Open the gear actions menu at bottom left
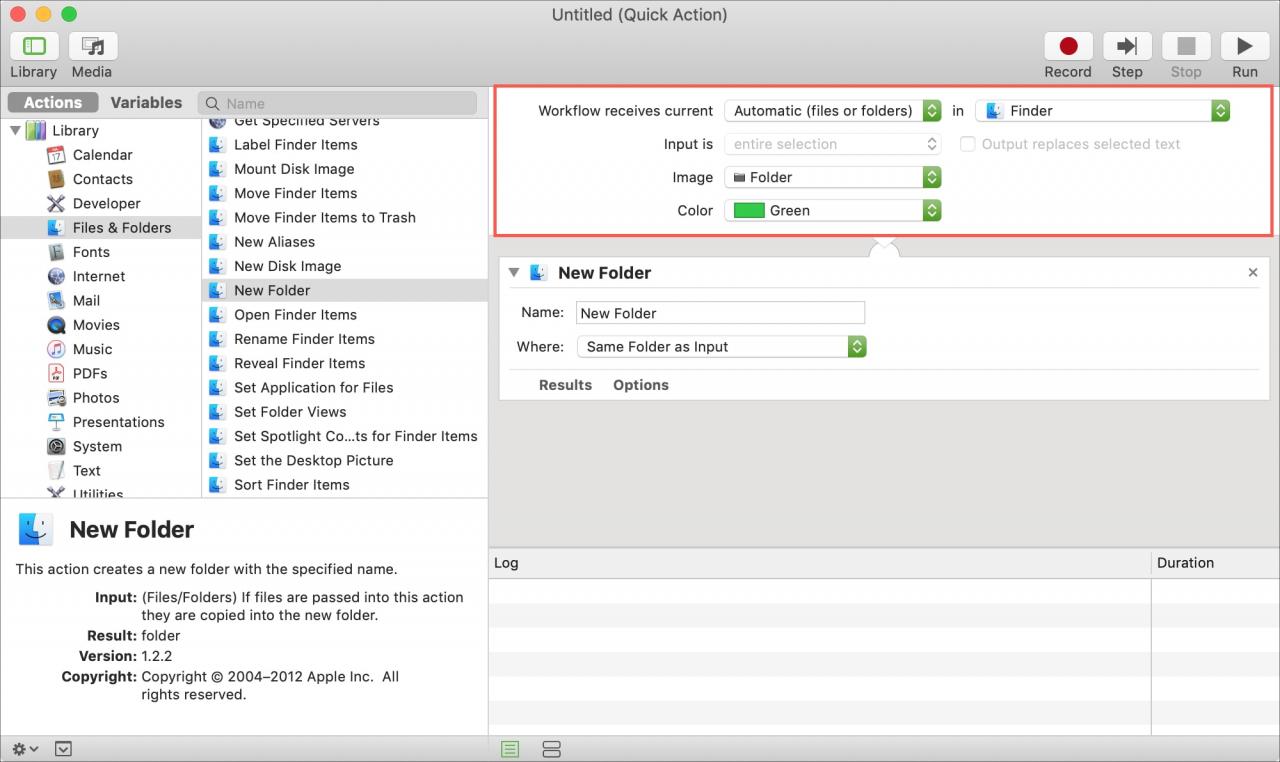Screen dimensions: 1280x762 click(25, 749)
